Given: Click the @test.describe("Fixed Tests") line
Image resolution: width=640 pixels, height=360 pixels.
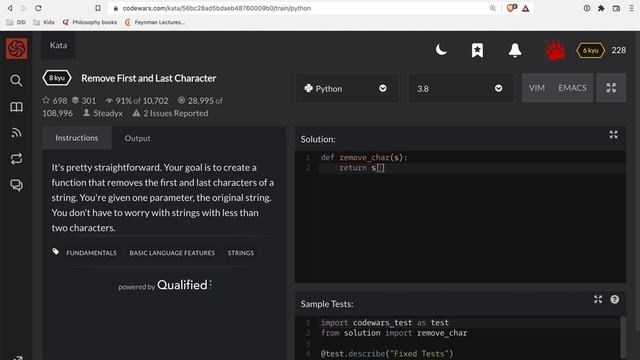Looking at the screenshot, I should 387,354.
